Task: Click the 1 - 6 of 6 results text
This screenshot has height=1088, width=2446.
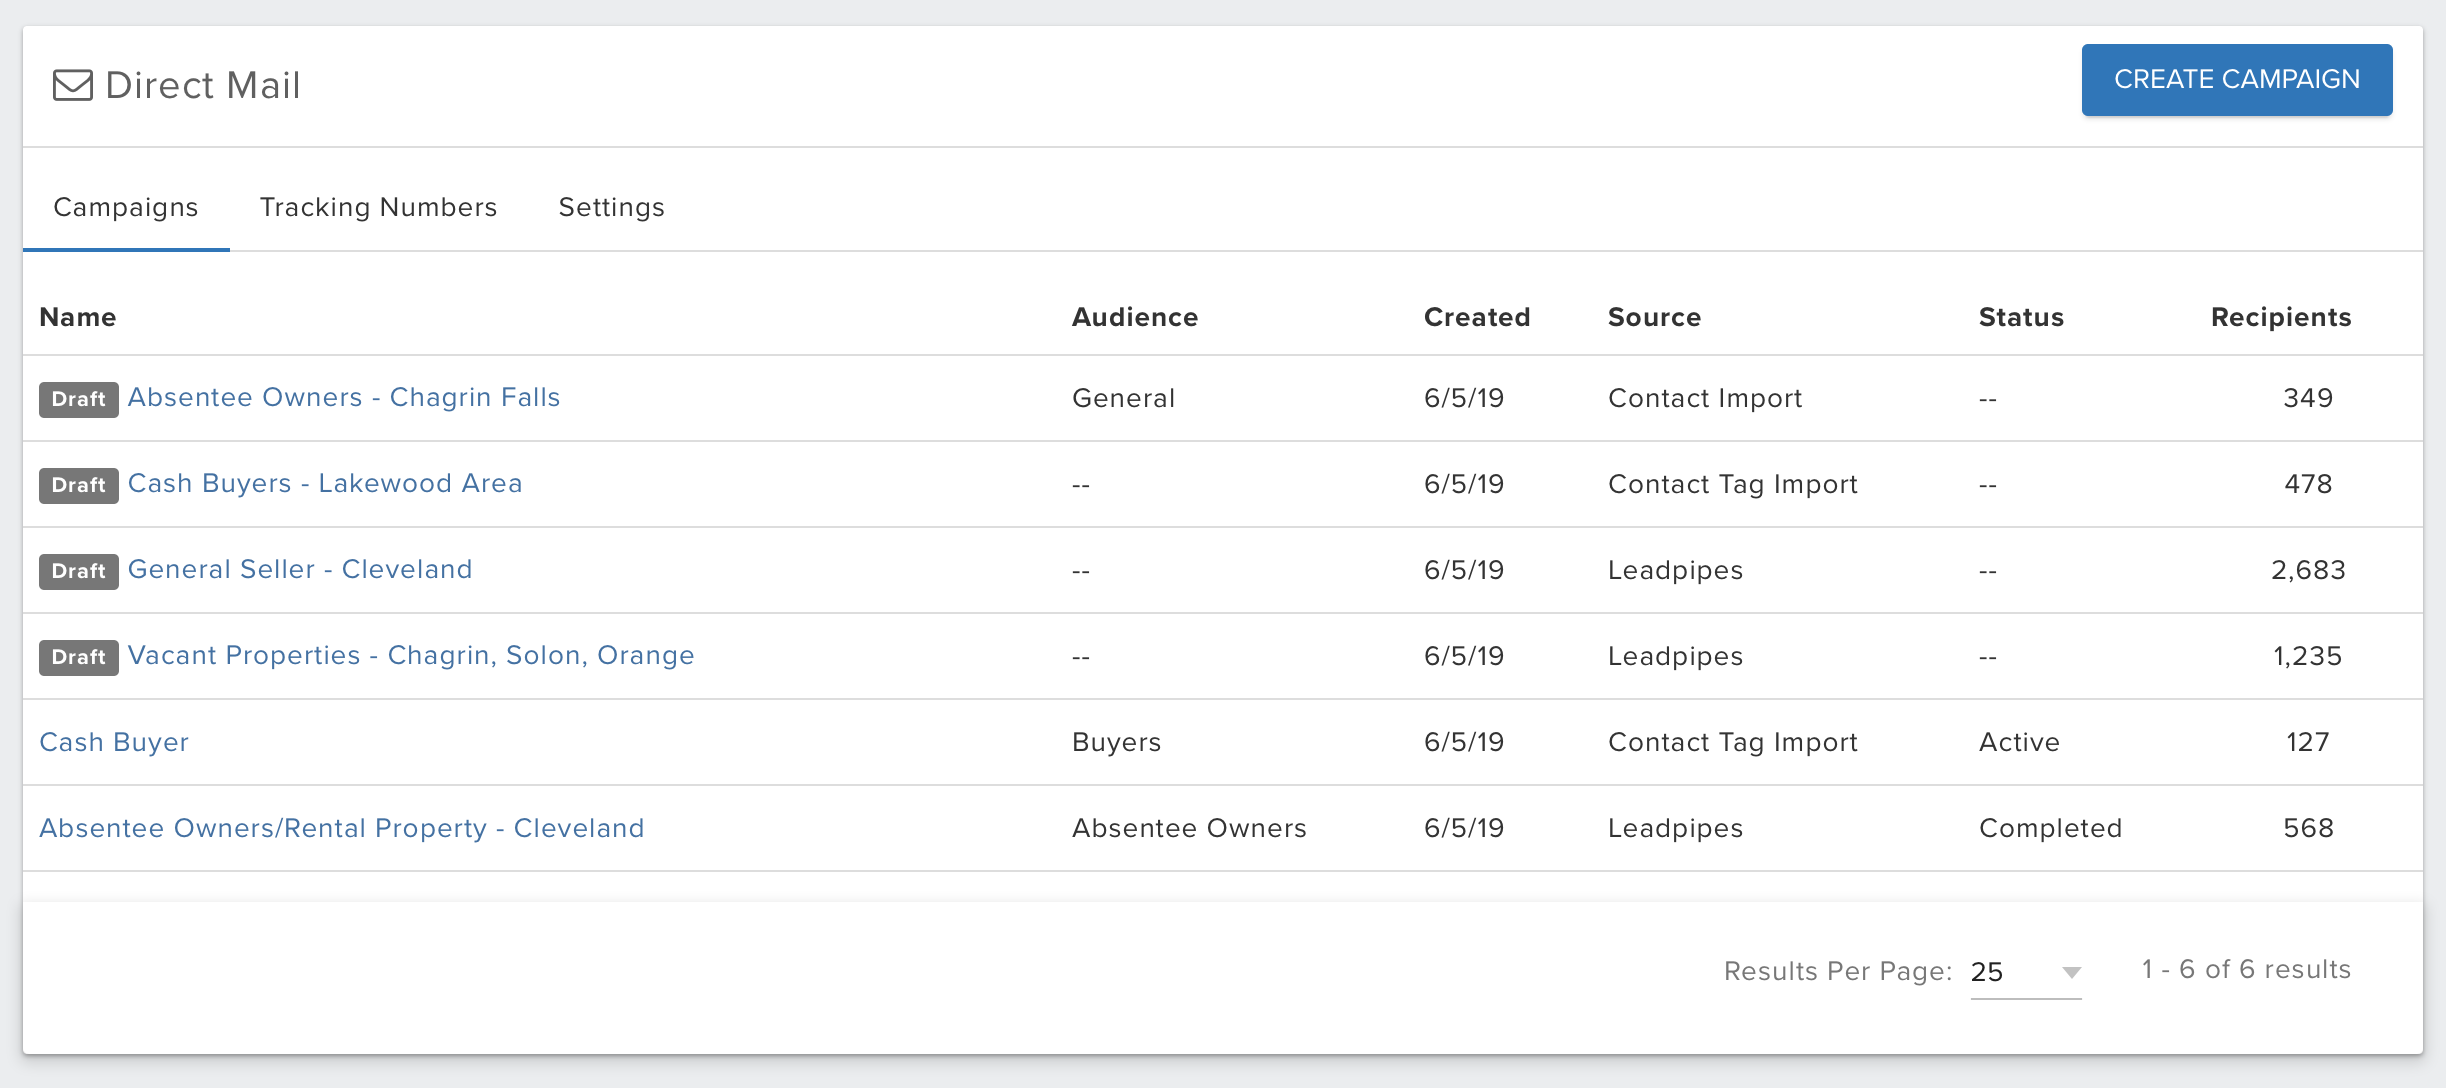Action: click(2246, 969)
